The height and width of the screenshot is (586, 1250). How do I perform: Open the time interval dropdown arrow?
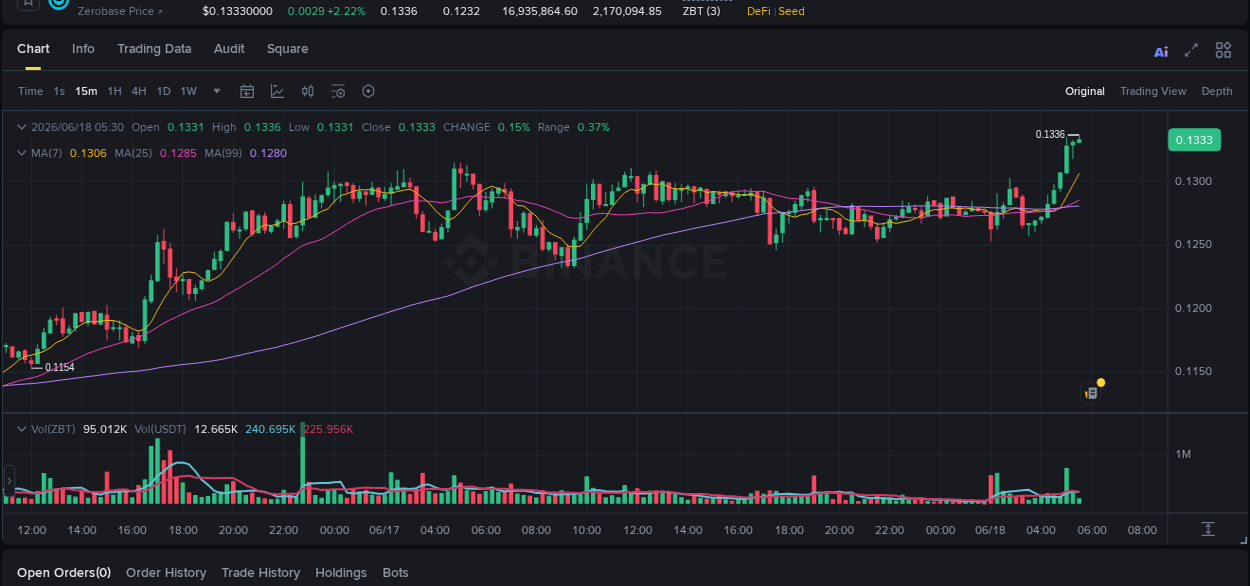(x=217, y=91)
